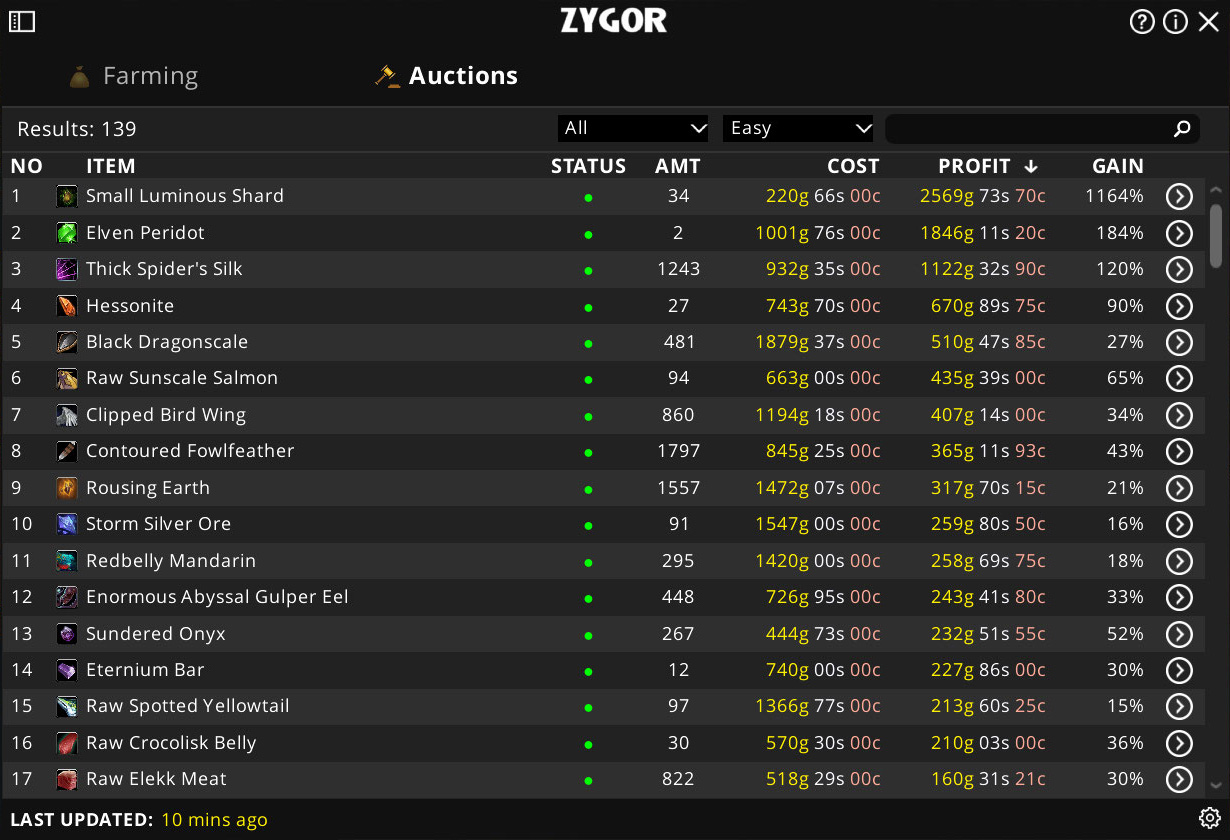Sort by the GAIN column header
Screen dimensions: 1230x840
pyautogui.click(x=1117, y=166)
